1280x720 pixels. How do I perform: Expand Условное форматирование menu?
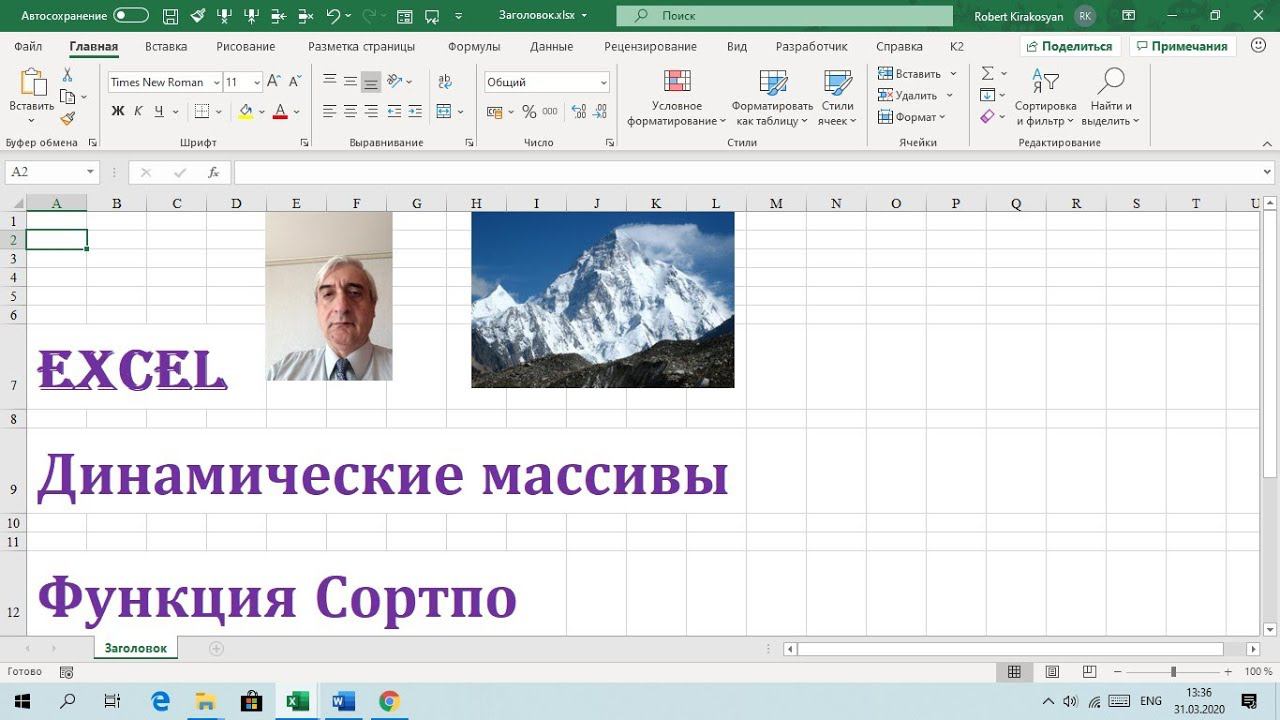click(x=677, y=98)
